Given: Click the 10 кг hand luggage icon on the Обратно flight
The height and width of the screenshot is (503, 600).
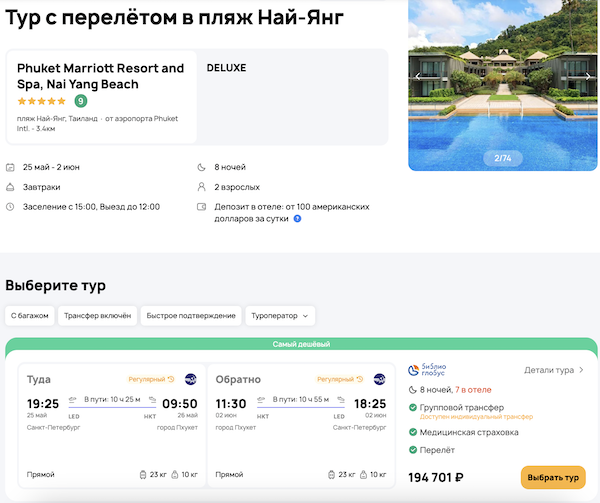Looking at the screenshot, I should click(366, 474).
